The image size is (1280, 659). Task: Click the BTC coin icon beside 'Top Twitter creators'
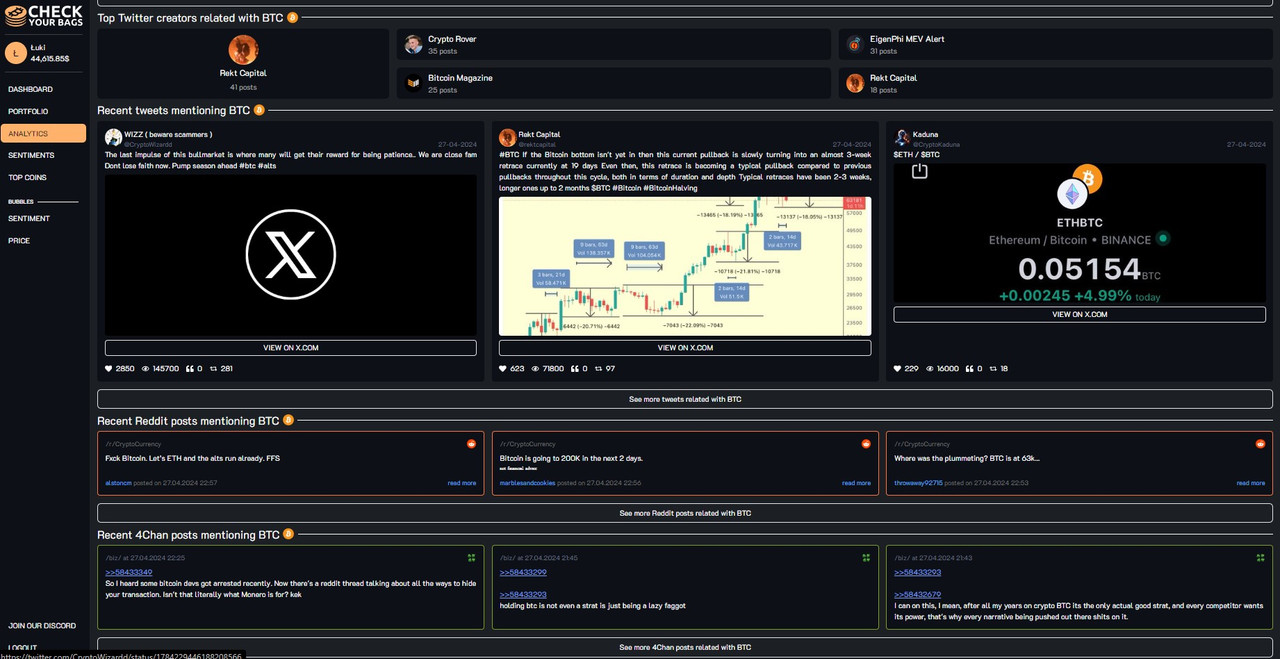[292, 18]
